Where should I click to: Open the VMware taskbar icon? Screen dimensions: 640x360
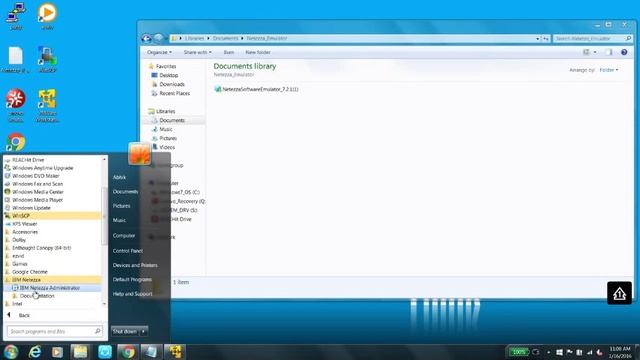[x=175, y=351]
